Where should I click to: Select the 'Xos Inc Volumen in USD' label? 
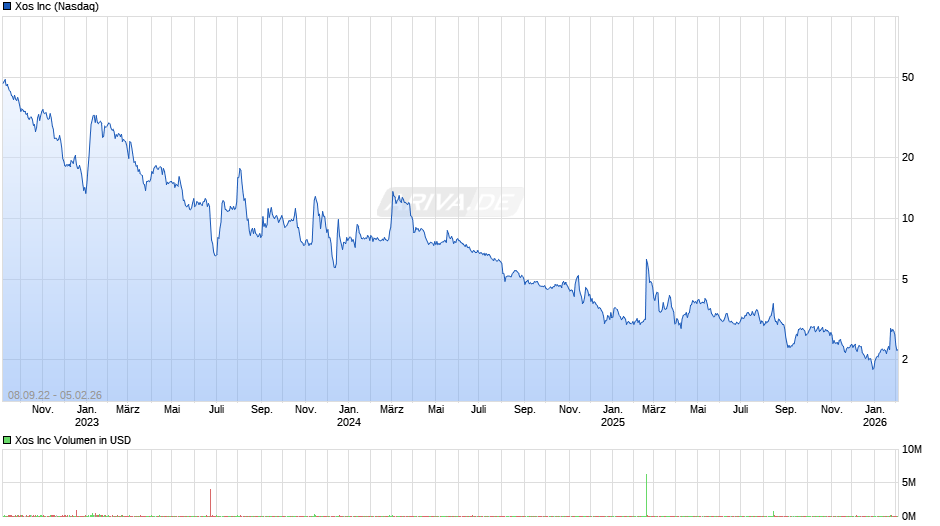(x=73, y=440)
